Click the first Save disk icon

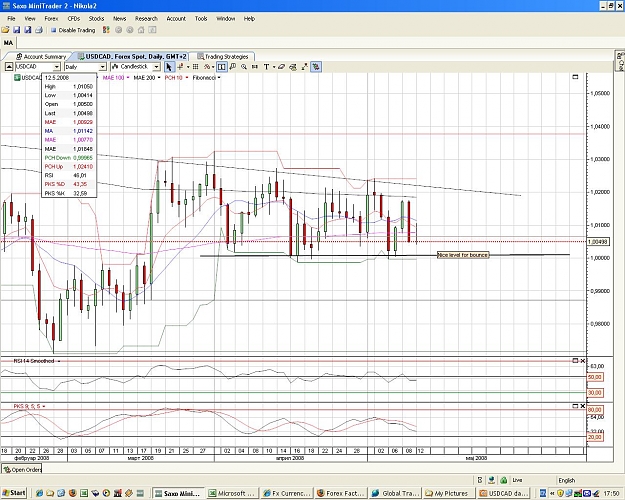(x=17, y=30)
